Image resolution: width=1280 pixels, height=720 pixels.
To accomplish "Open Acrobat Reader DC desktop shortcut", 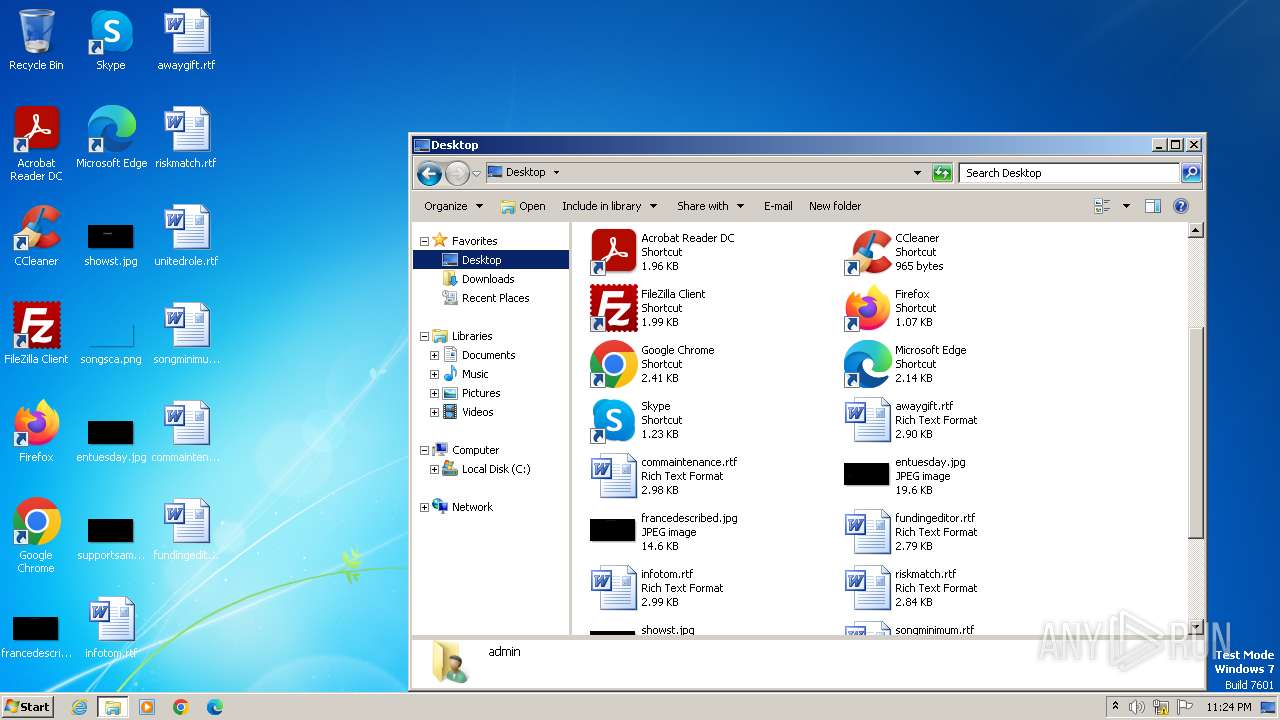I will click(x=36, y=144).
